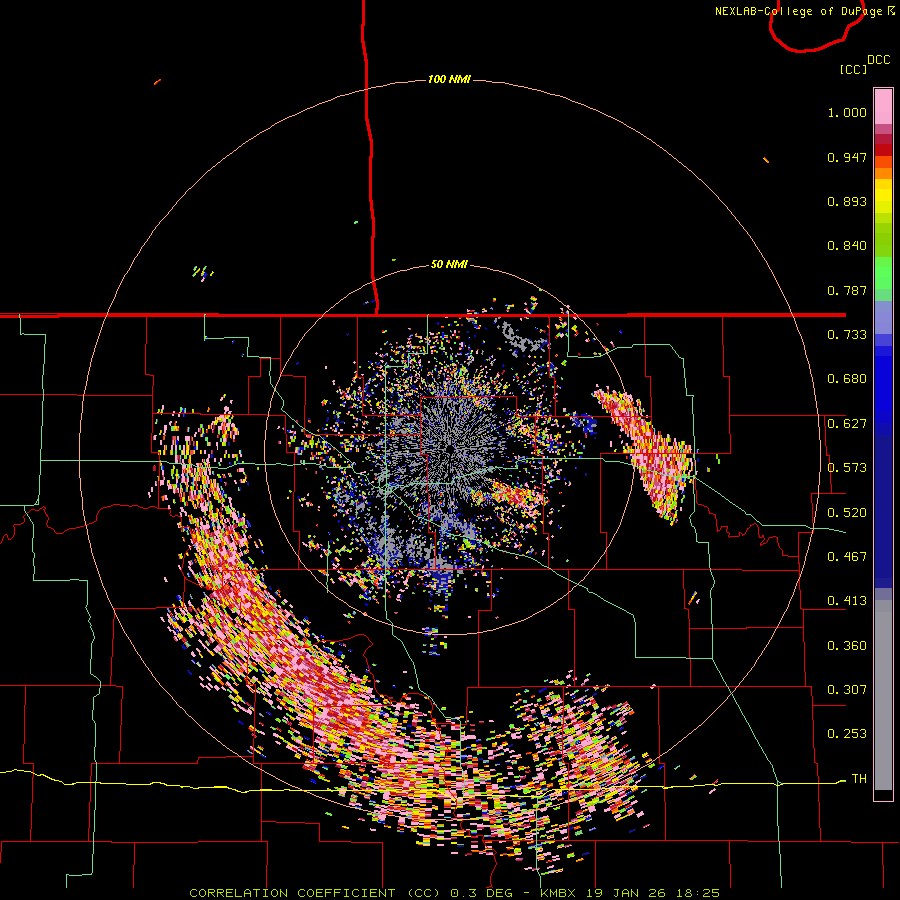Click the 0.627 legend value
Image resolution: width=900 pixels, height=900 pixels.
pos(847,424)
